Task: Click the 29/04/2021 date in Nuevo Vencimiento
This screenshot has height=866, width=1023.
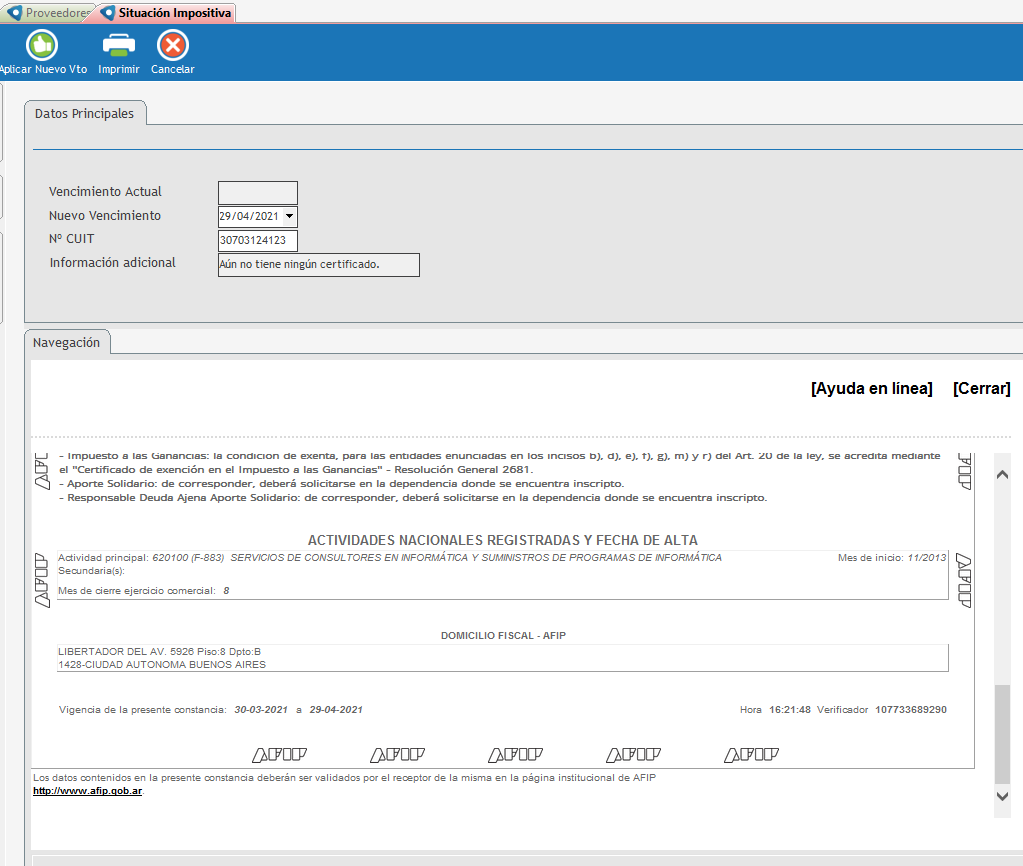Action: click(250, 216)
